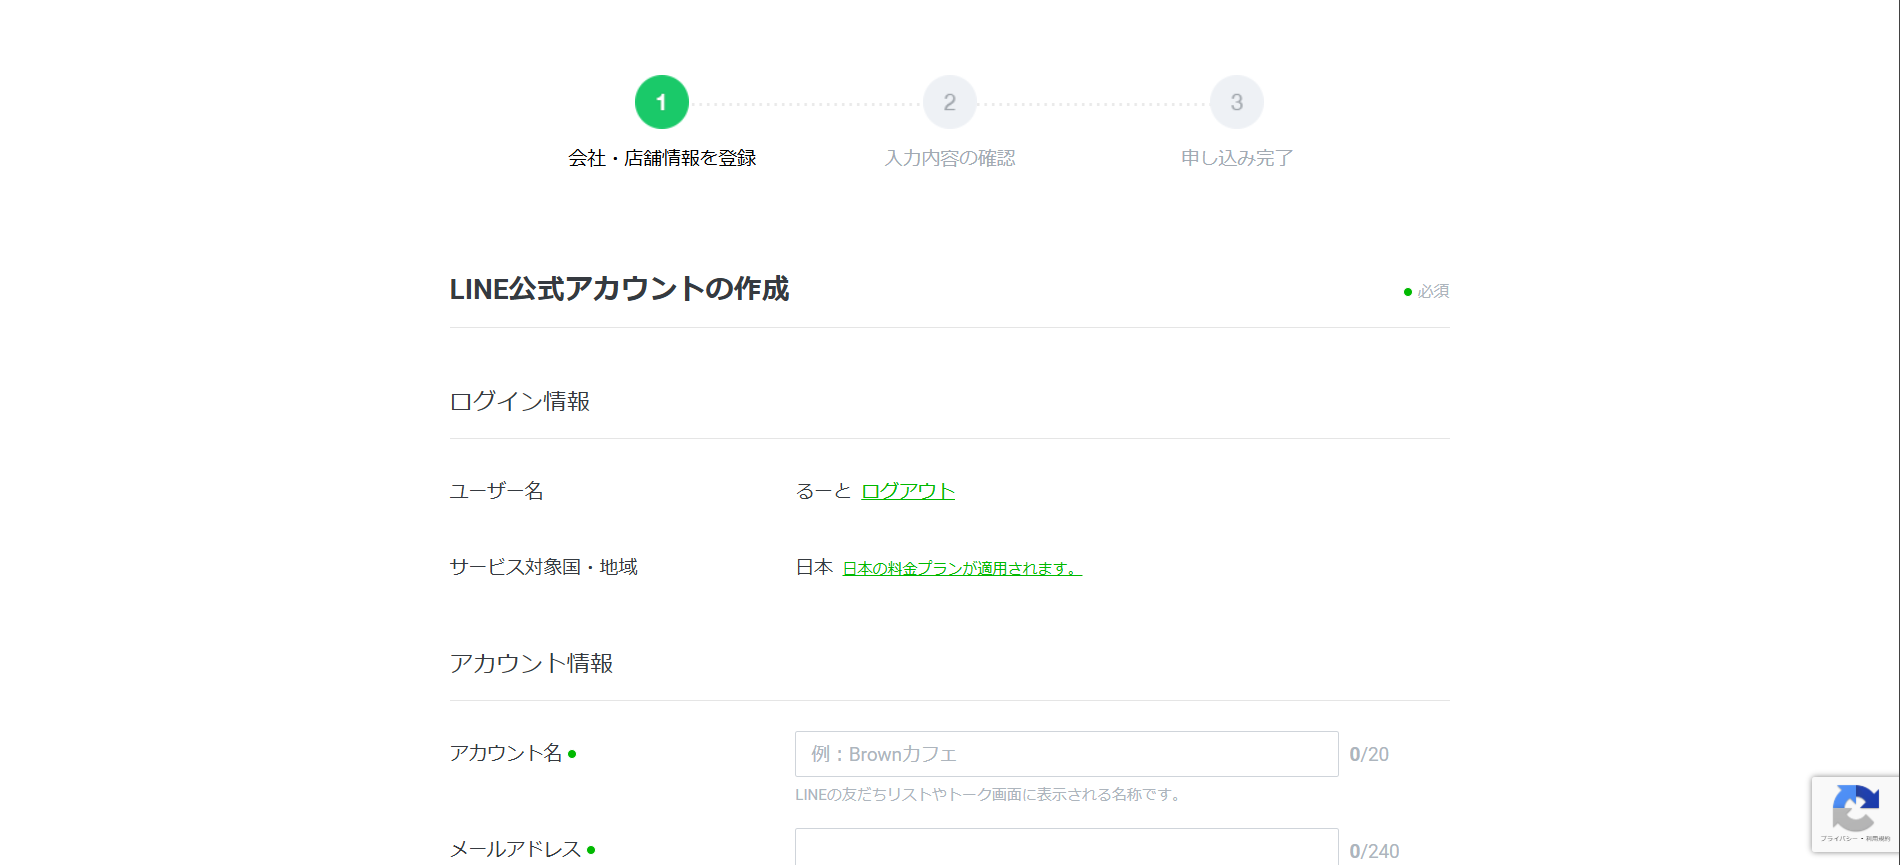Click the メールアドレス field label
Viewport: 1900px width, 865px height.
coord(515,849)
